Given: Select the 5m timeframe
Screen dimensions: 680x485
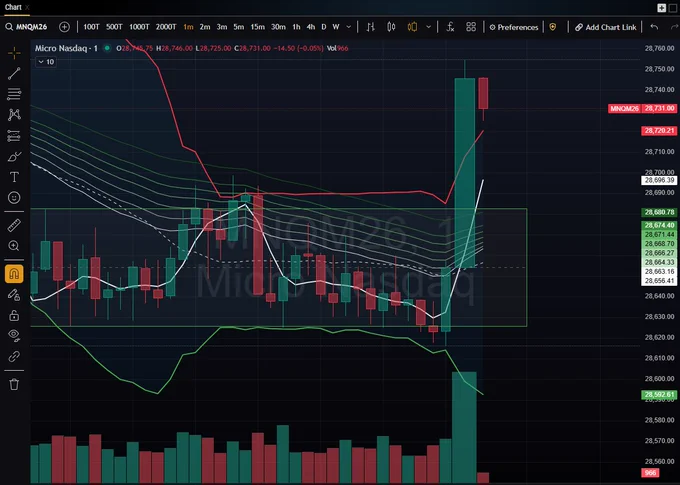Looking at the screenshot, I should (239, 27).
